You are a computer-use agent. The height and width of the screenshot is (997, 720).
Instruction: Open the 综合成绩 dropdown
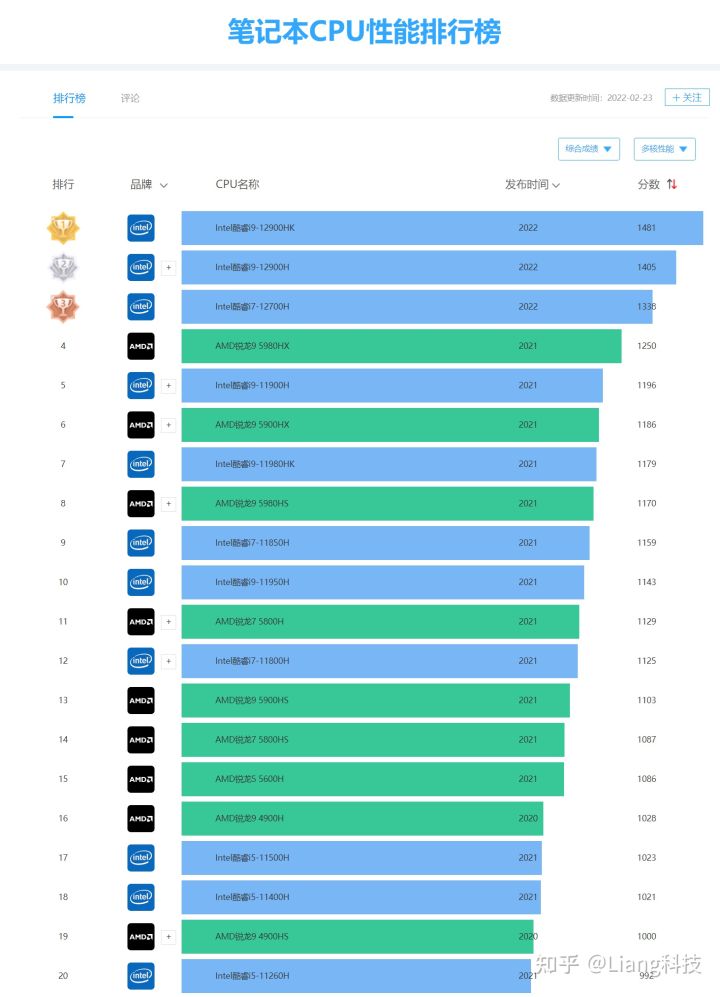pos(588,149)
